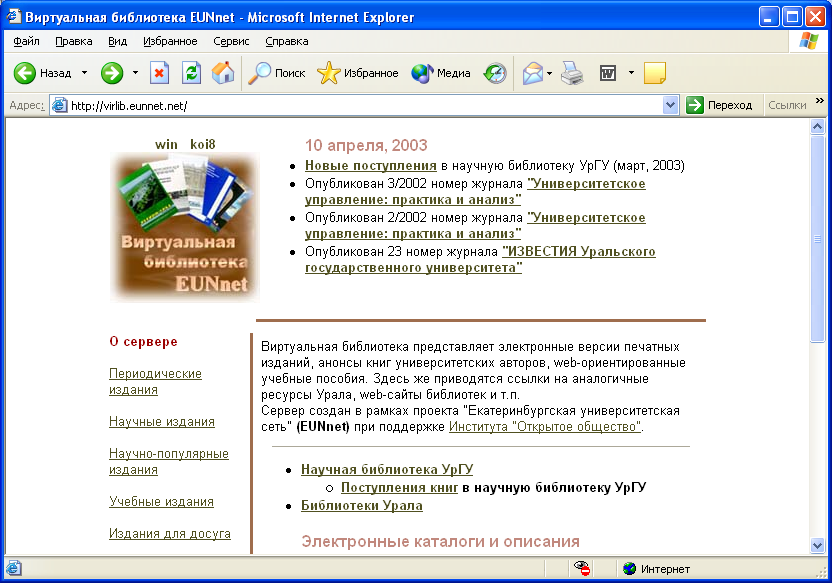
Task: Open the Справка menu
Action: coord(287,41)
